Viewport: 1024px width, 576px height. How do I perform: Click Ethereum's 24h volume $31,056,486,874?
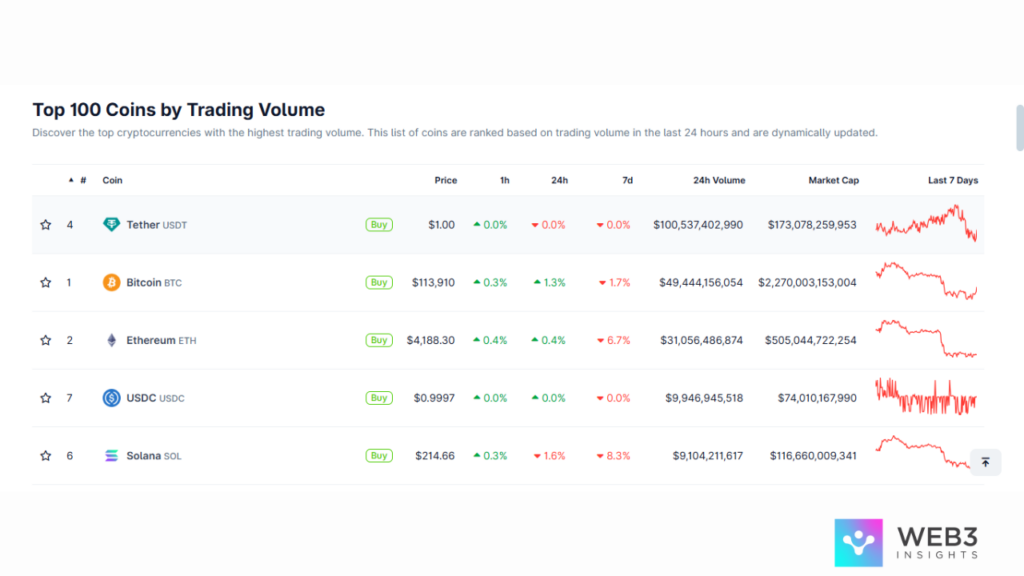[x=701, y=340]
